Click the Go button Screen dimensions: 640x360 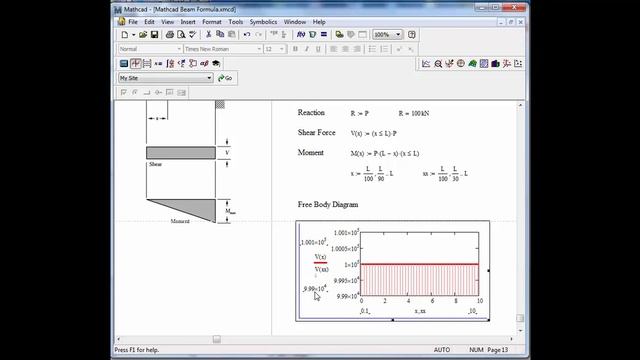(225, 78)
